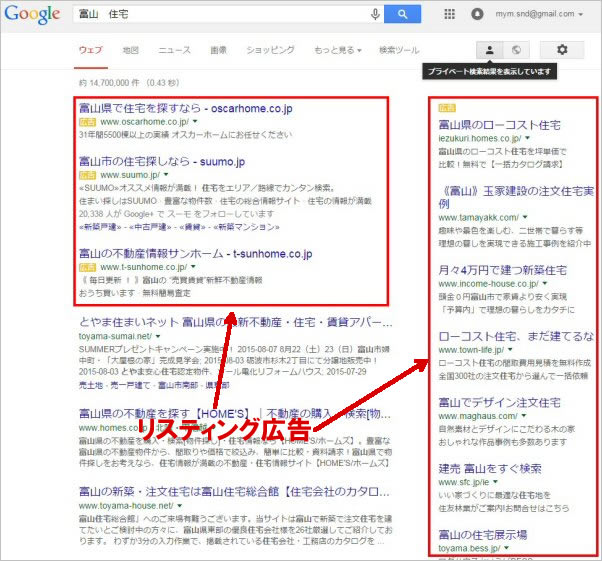
Task: Open sidebar ad ローコスト住宅、まだ建てるな
Action: (x=516, y=336)
